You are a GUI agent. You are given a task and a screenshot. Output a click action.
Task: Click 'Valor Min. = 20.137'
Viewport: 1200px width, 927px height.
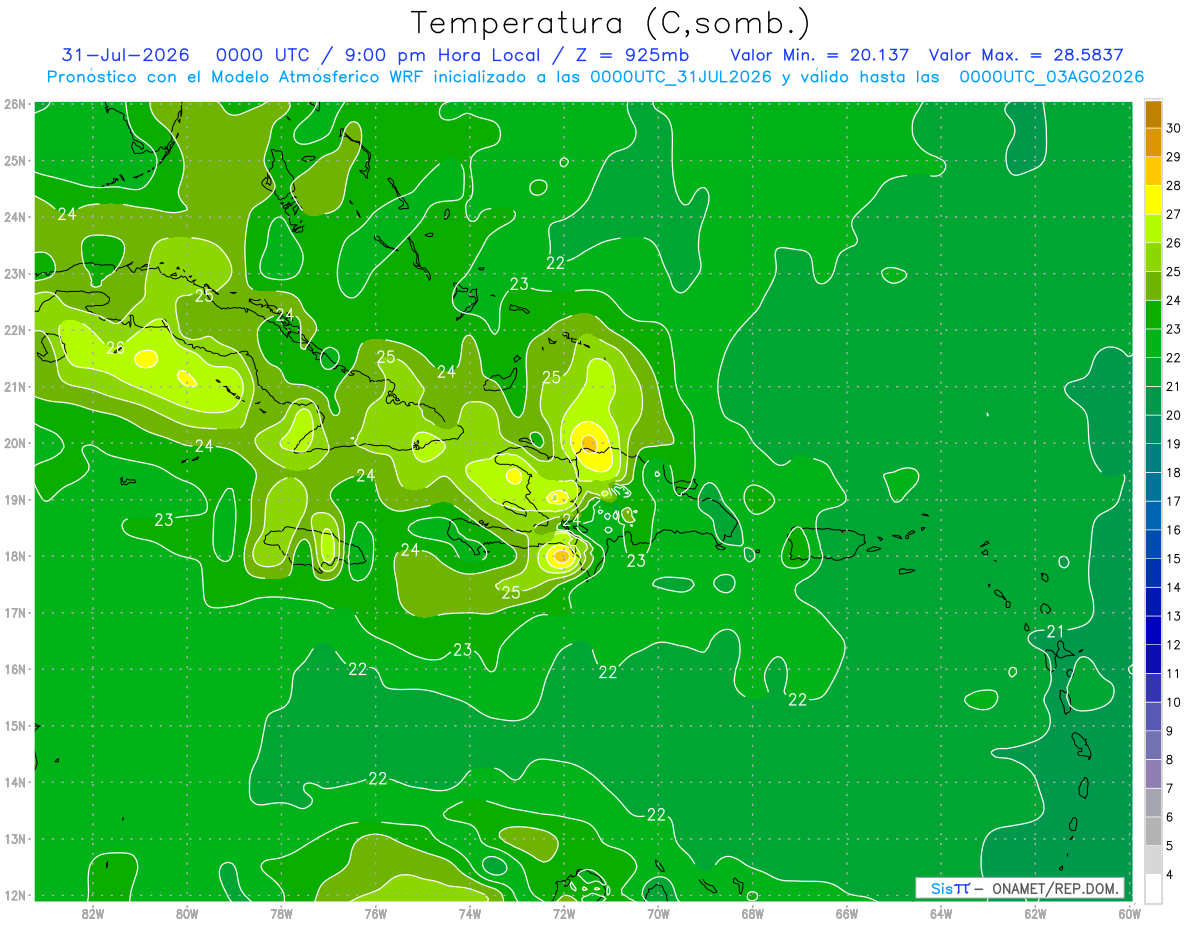click(x=820, y=55)
